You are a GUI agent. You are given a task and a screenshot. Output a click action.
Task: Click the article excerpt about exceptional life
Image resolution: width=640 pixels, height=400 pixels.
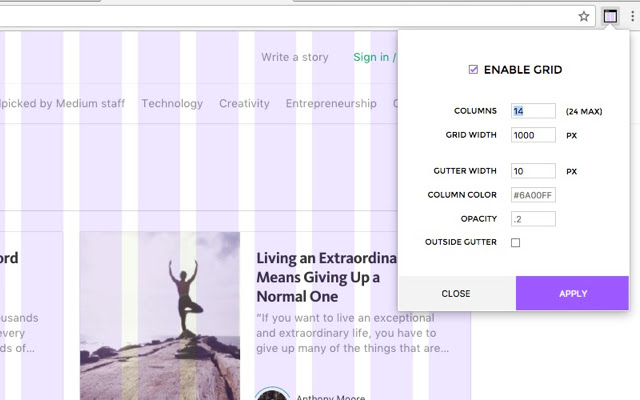[x=353, y=333]
